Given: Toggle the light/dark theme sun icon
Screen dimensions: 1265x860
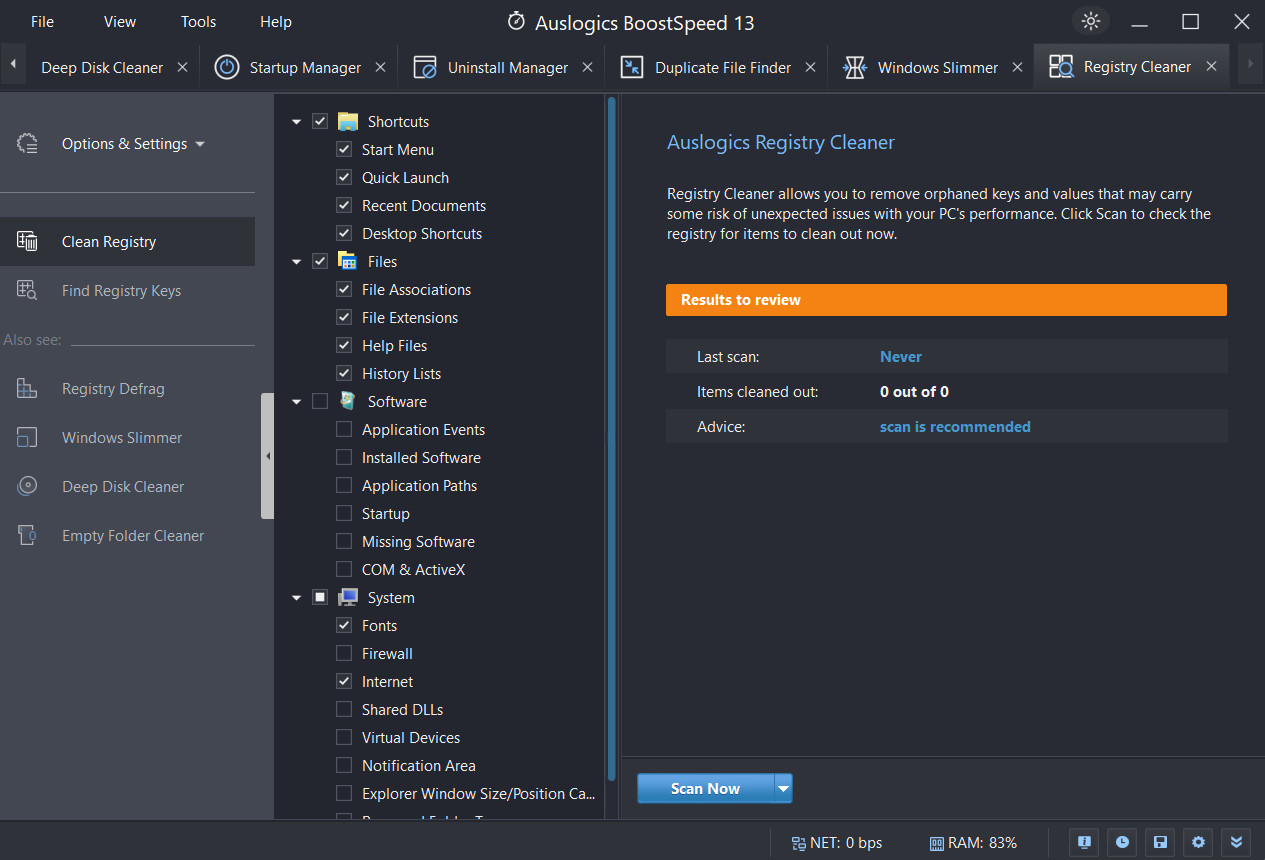Looking at the screenshot, I should click(x=1091, y=21).
